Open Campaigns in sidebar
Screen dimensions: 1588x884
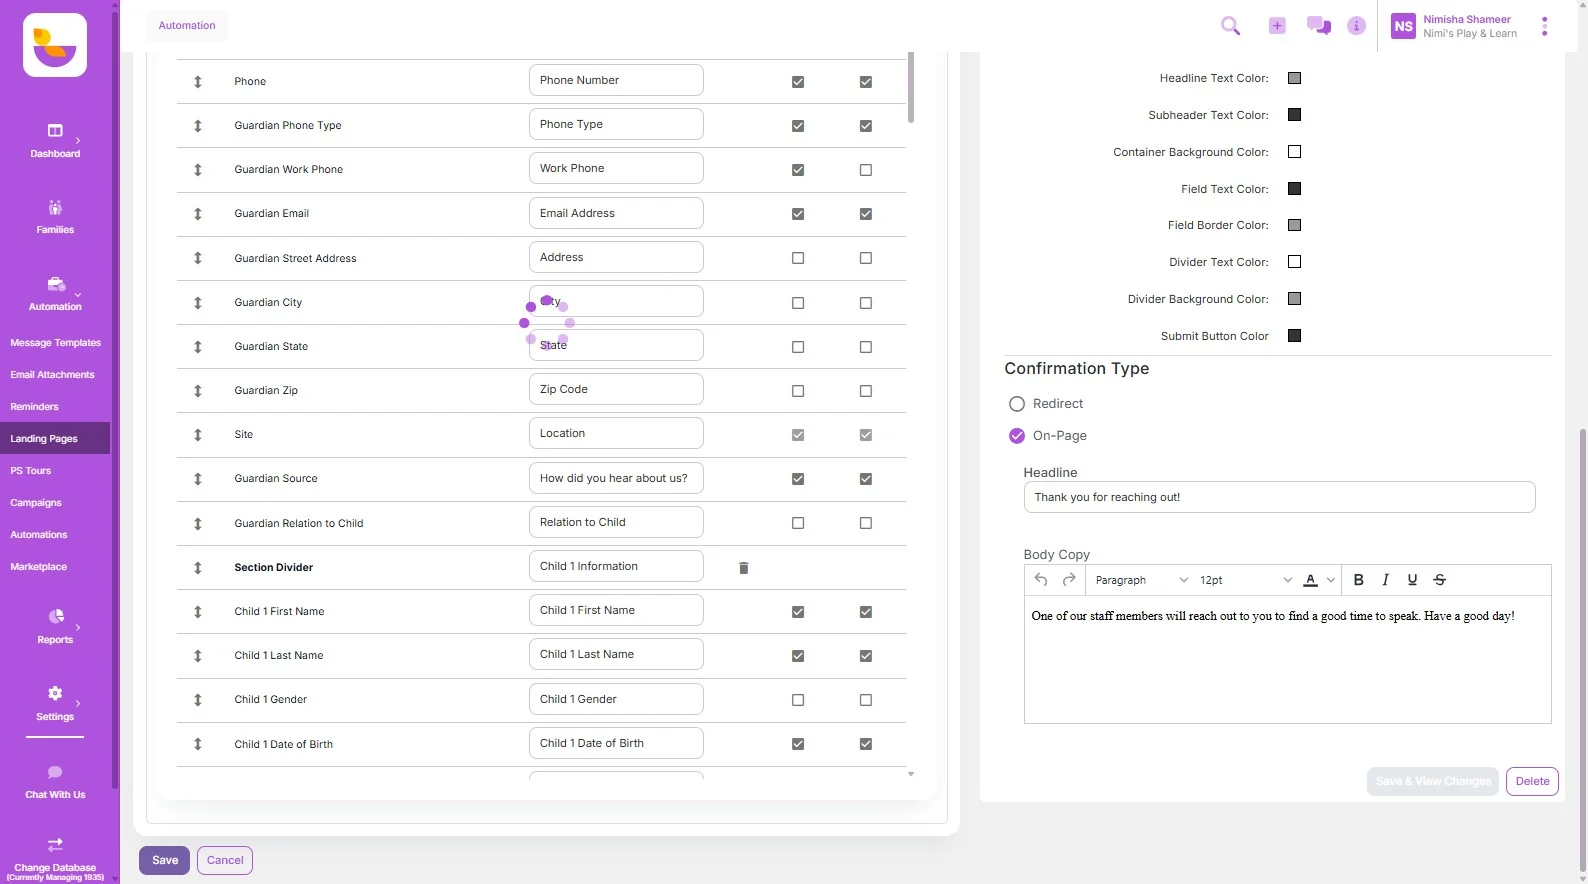point(36,503)
